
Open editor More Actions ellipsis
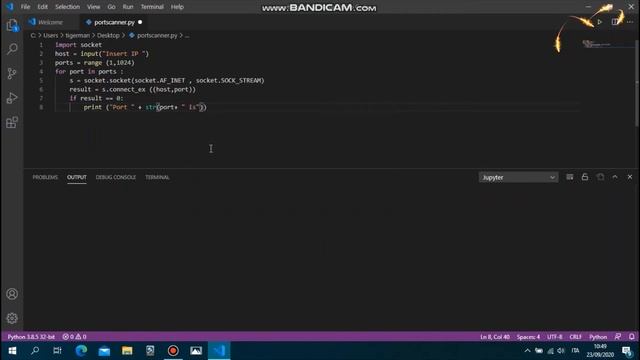[630, 22]
